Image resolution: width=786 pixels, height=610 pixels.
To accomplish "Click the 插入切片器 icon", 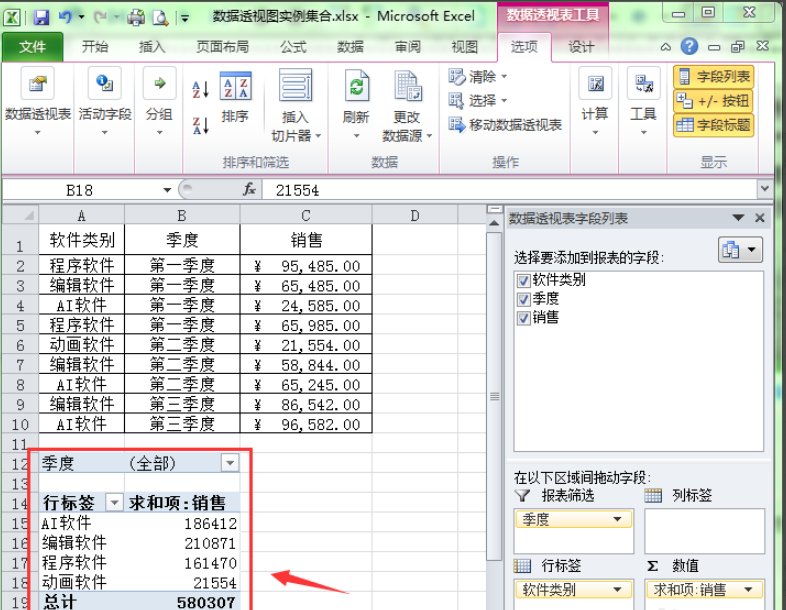I will click(296, 85).
